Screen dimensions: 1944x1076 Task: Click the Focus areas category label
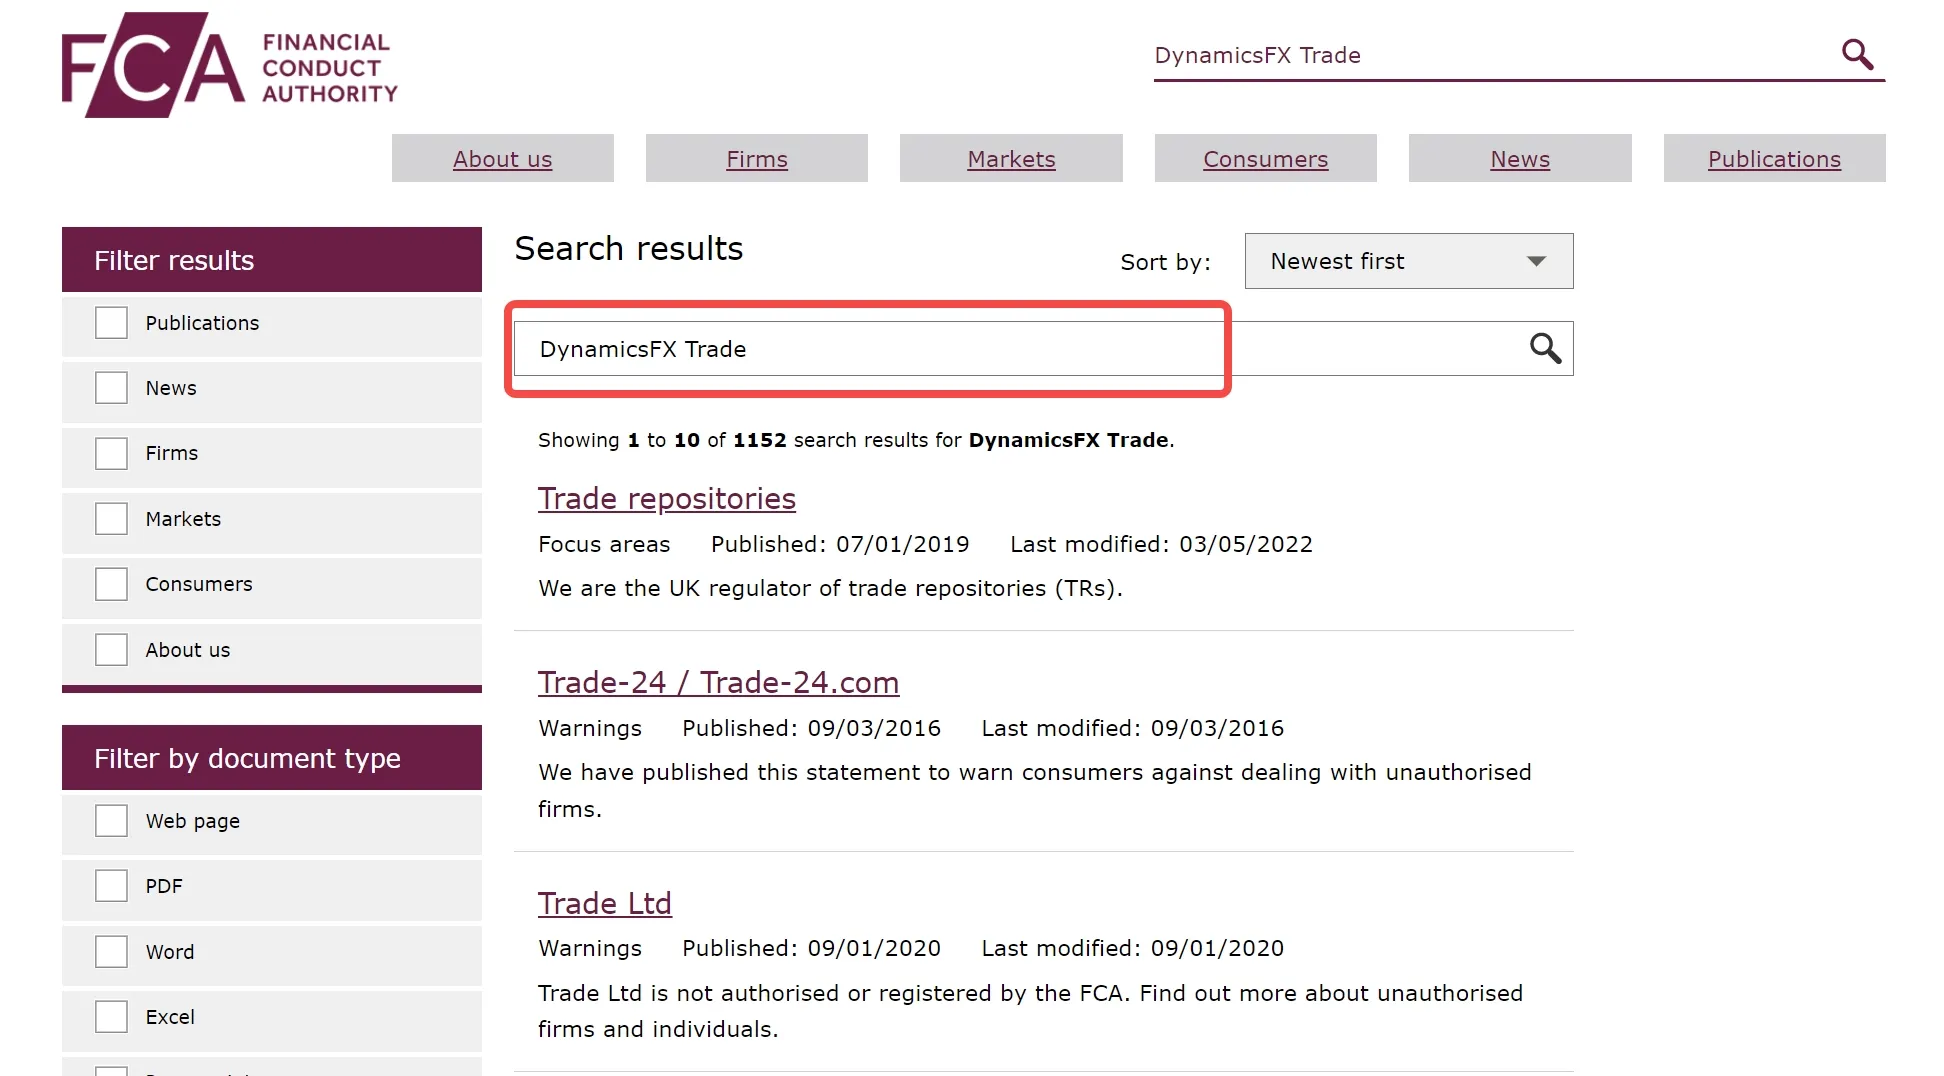(x=604, y=544)
